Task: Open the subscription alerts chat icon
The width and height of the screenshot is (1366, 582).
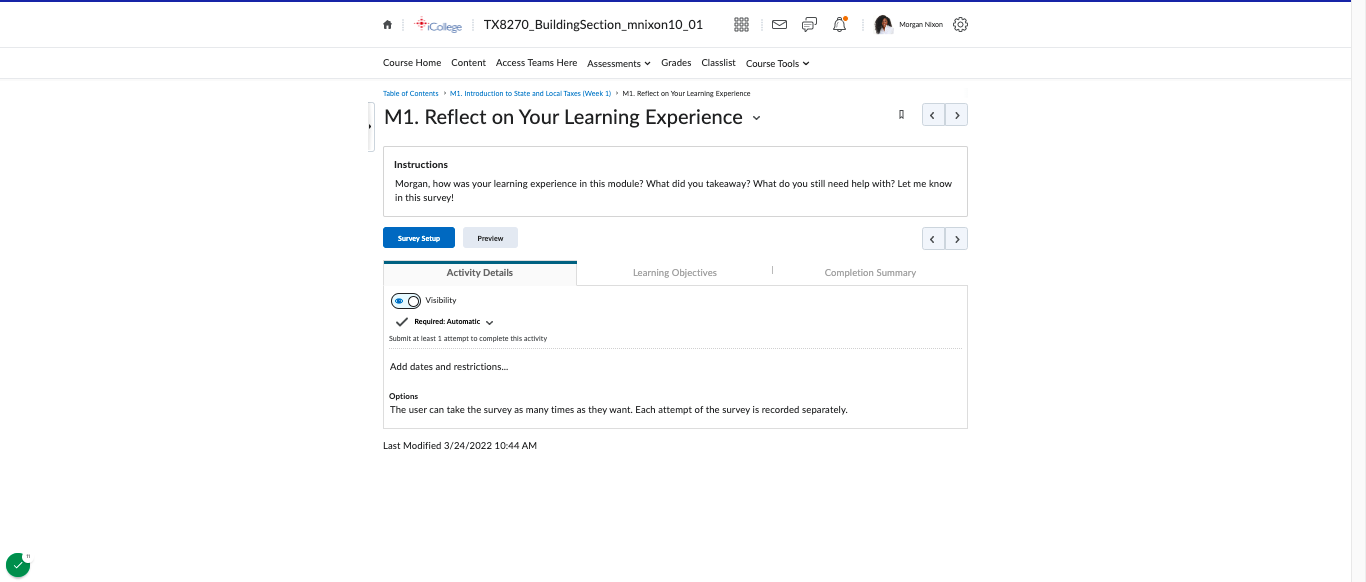Action: point(809,25)
